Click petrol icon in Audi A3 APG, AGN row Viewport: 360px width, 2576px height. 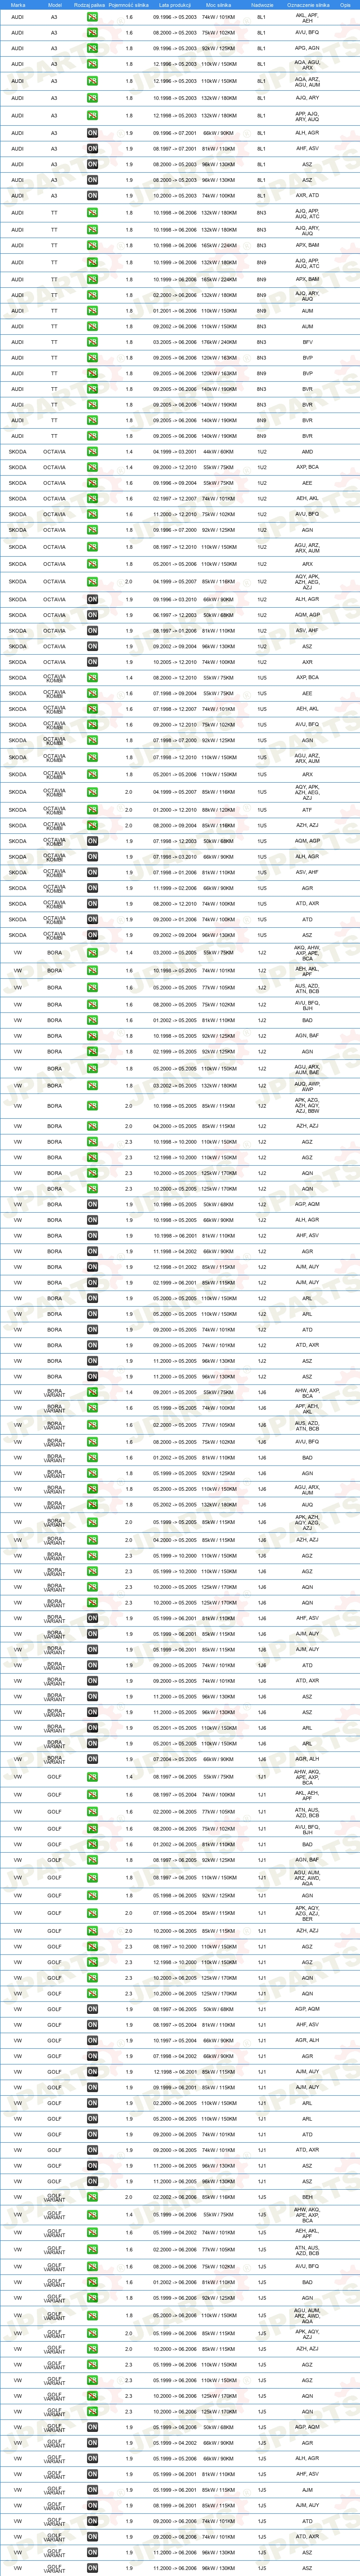pyautogui.click(x=92, y=48)
